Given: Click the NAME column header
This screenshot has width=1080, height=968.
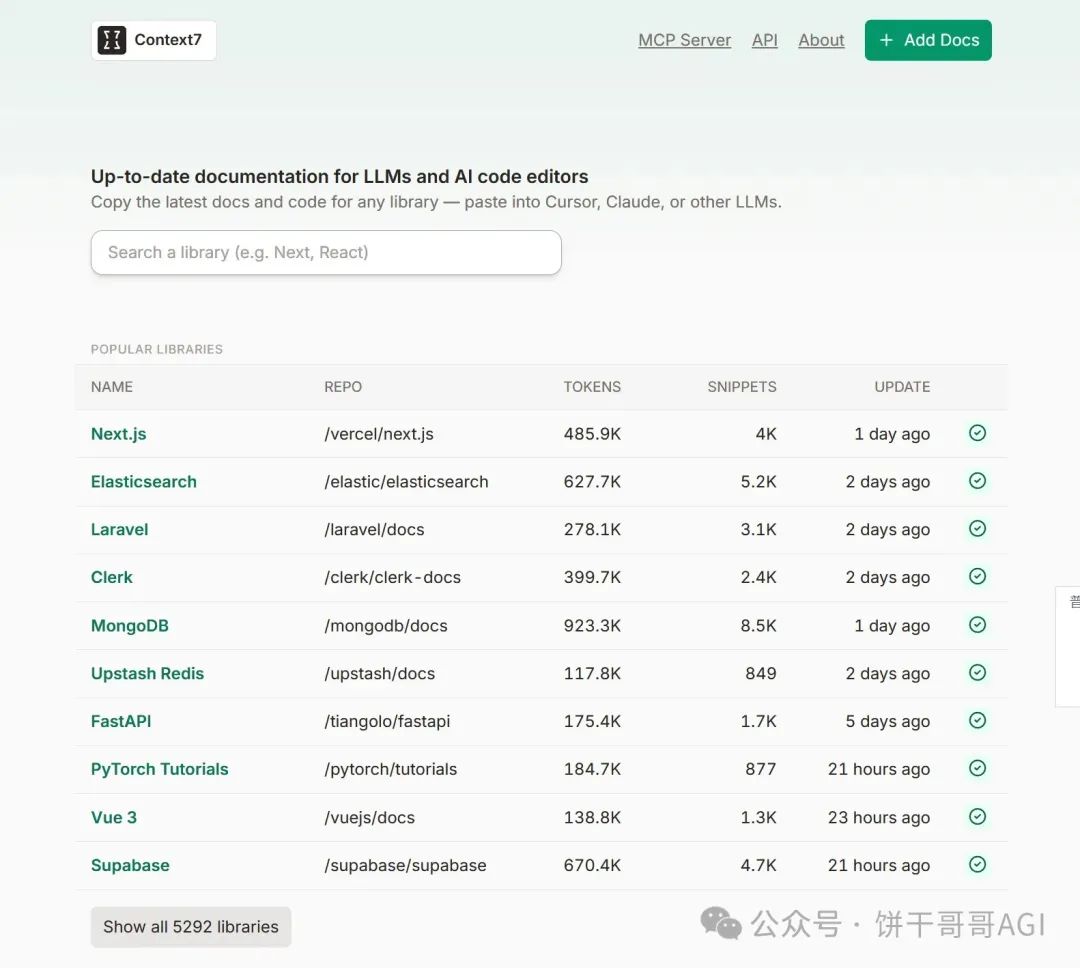Looking at the screenshot, I should [112, 387].
